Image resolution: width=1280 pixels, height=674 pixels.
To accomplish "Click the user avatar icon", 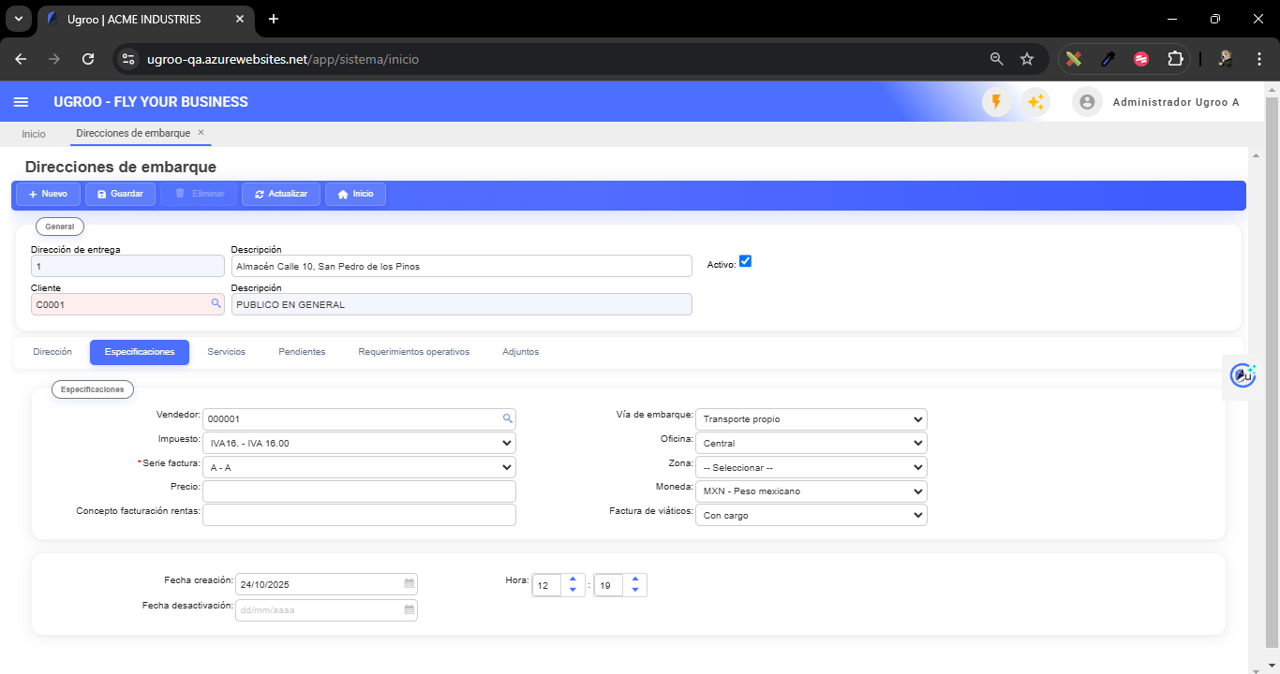I will point(1087,102).
